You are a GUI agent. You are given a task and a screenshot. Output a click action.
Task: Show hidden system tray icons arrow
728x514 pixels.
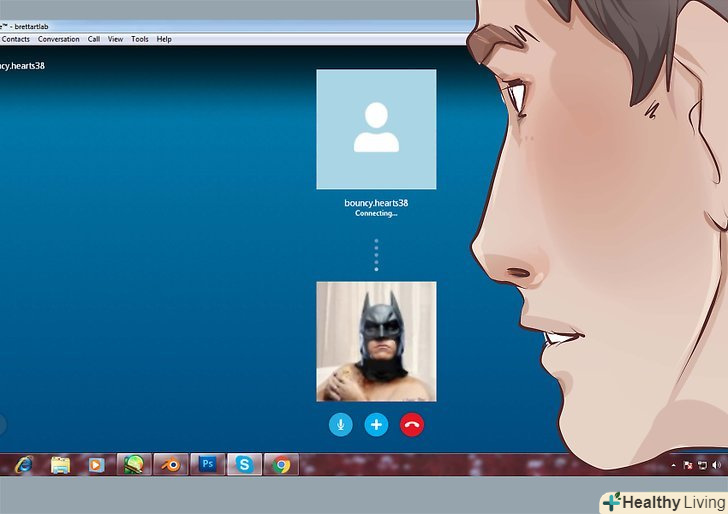click(x=673, y=465)
